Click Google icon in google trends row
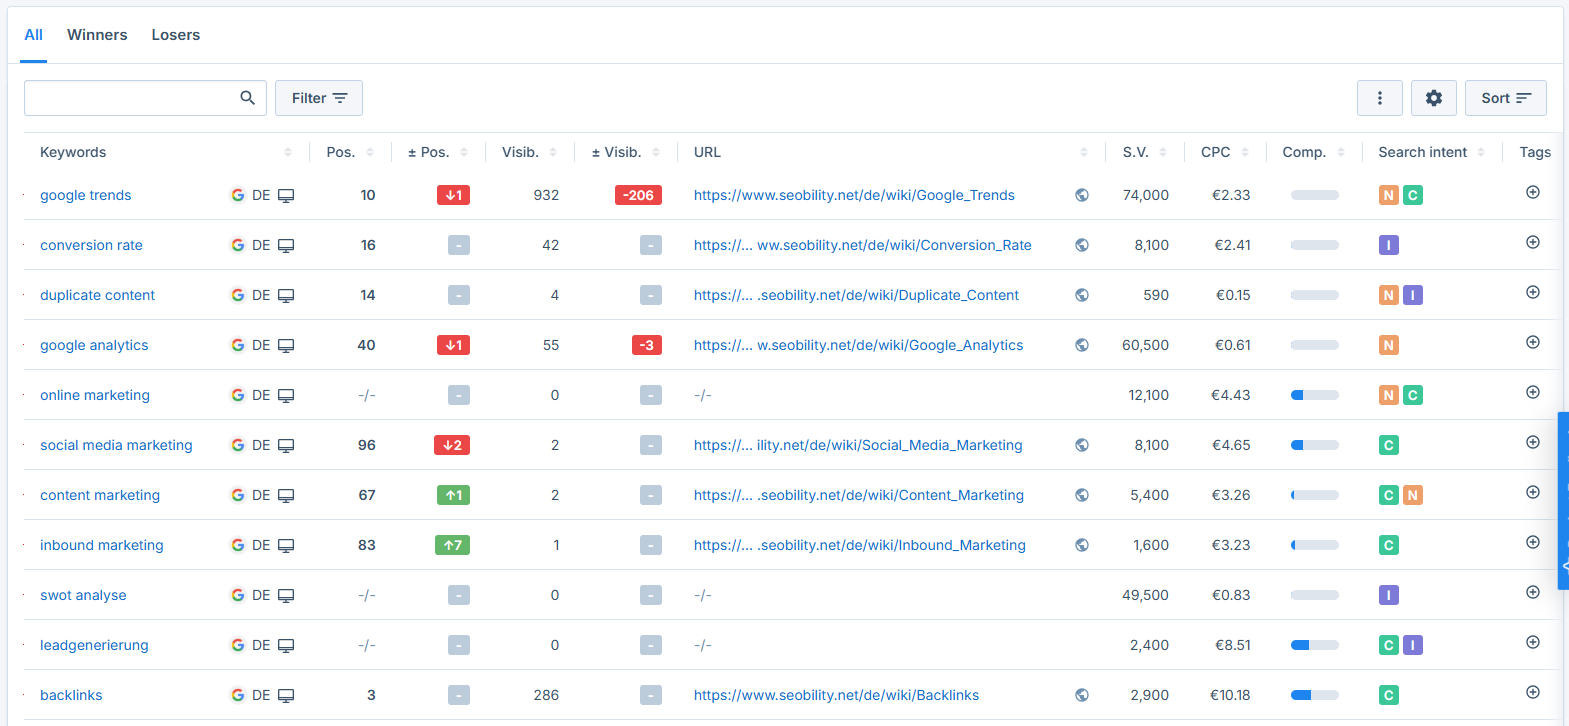The width and height of the screenshot is (1569, 726). tap(238, 195)
